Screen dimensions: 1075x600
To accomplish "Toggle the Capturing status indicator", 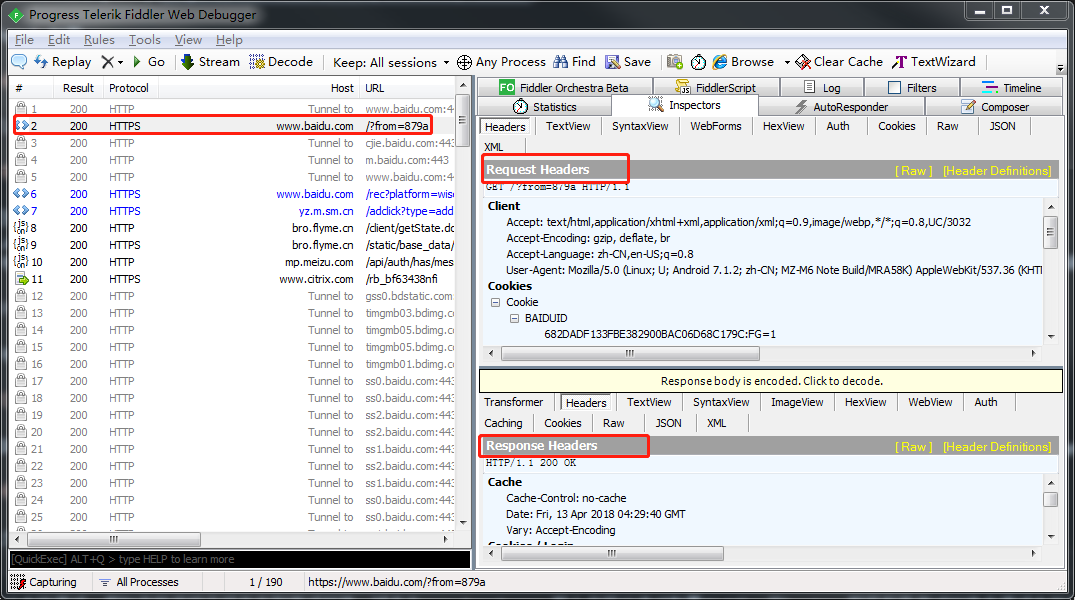I will tap(44, 581).
